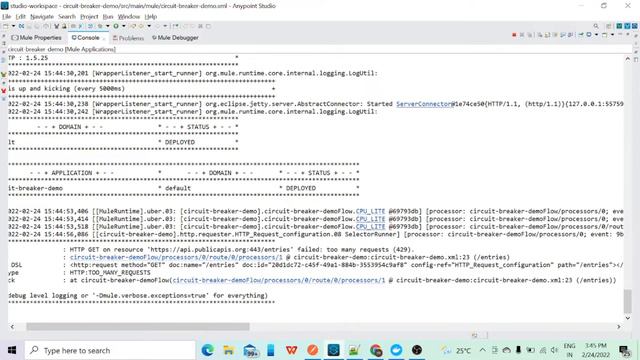Image resolution: width=640 pixels, height=360 pixels.
Task: Open the Navigate menu
Action: pyautogui.click(x=42, y=17)
